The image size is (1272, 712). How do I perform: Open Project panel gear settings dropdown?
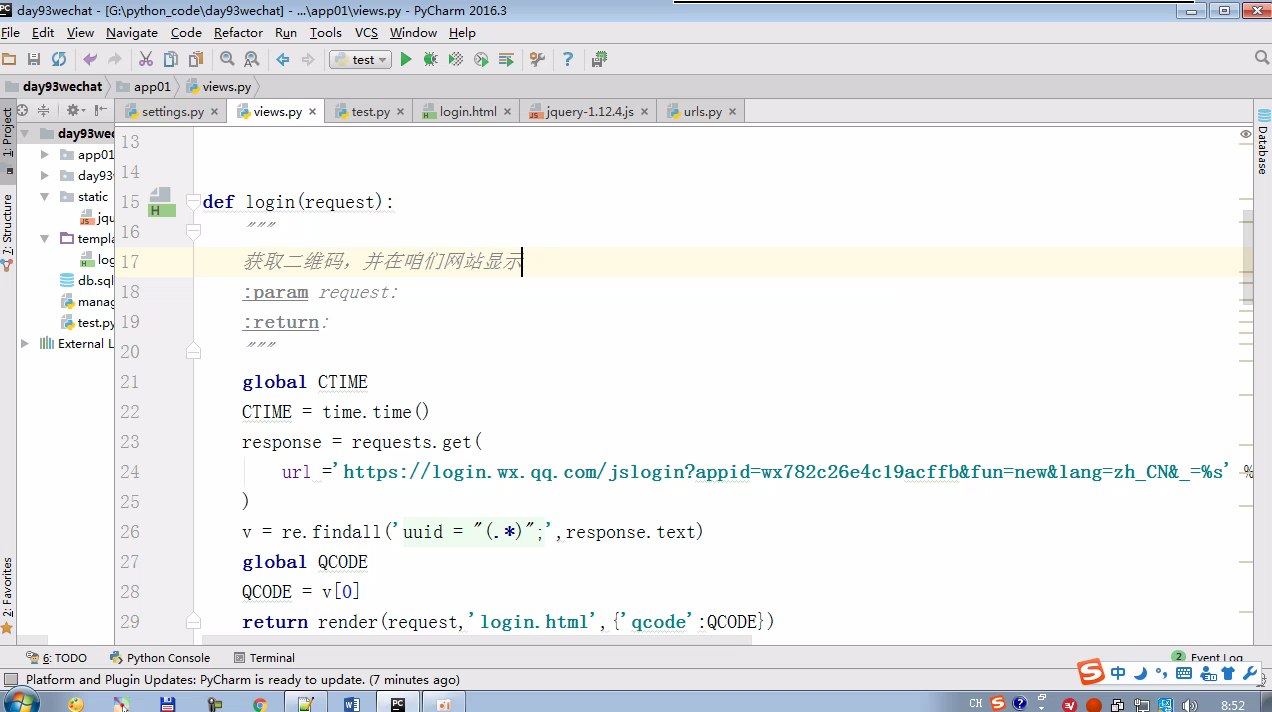coord(75,110)
